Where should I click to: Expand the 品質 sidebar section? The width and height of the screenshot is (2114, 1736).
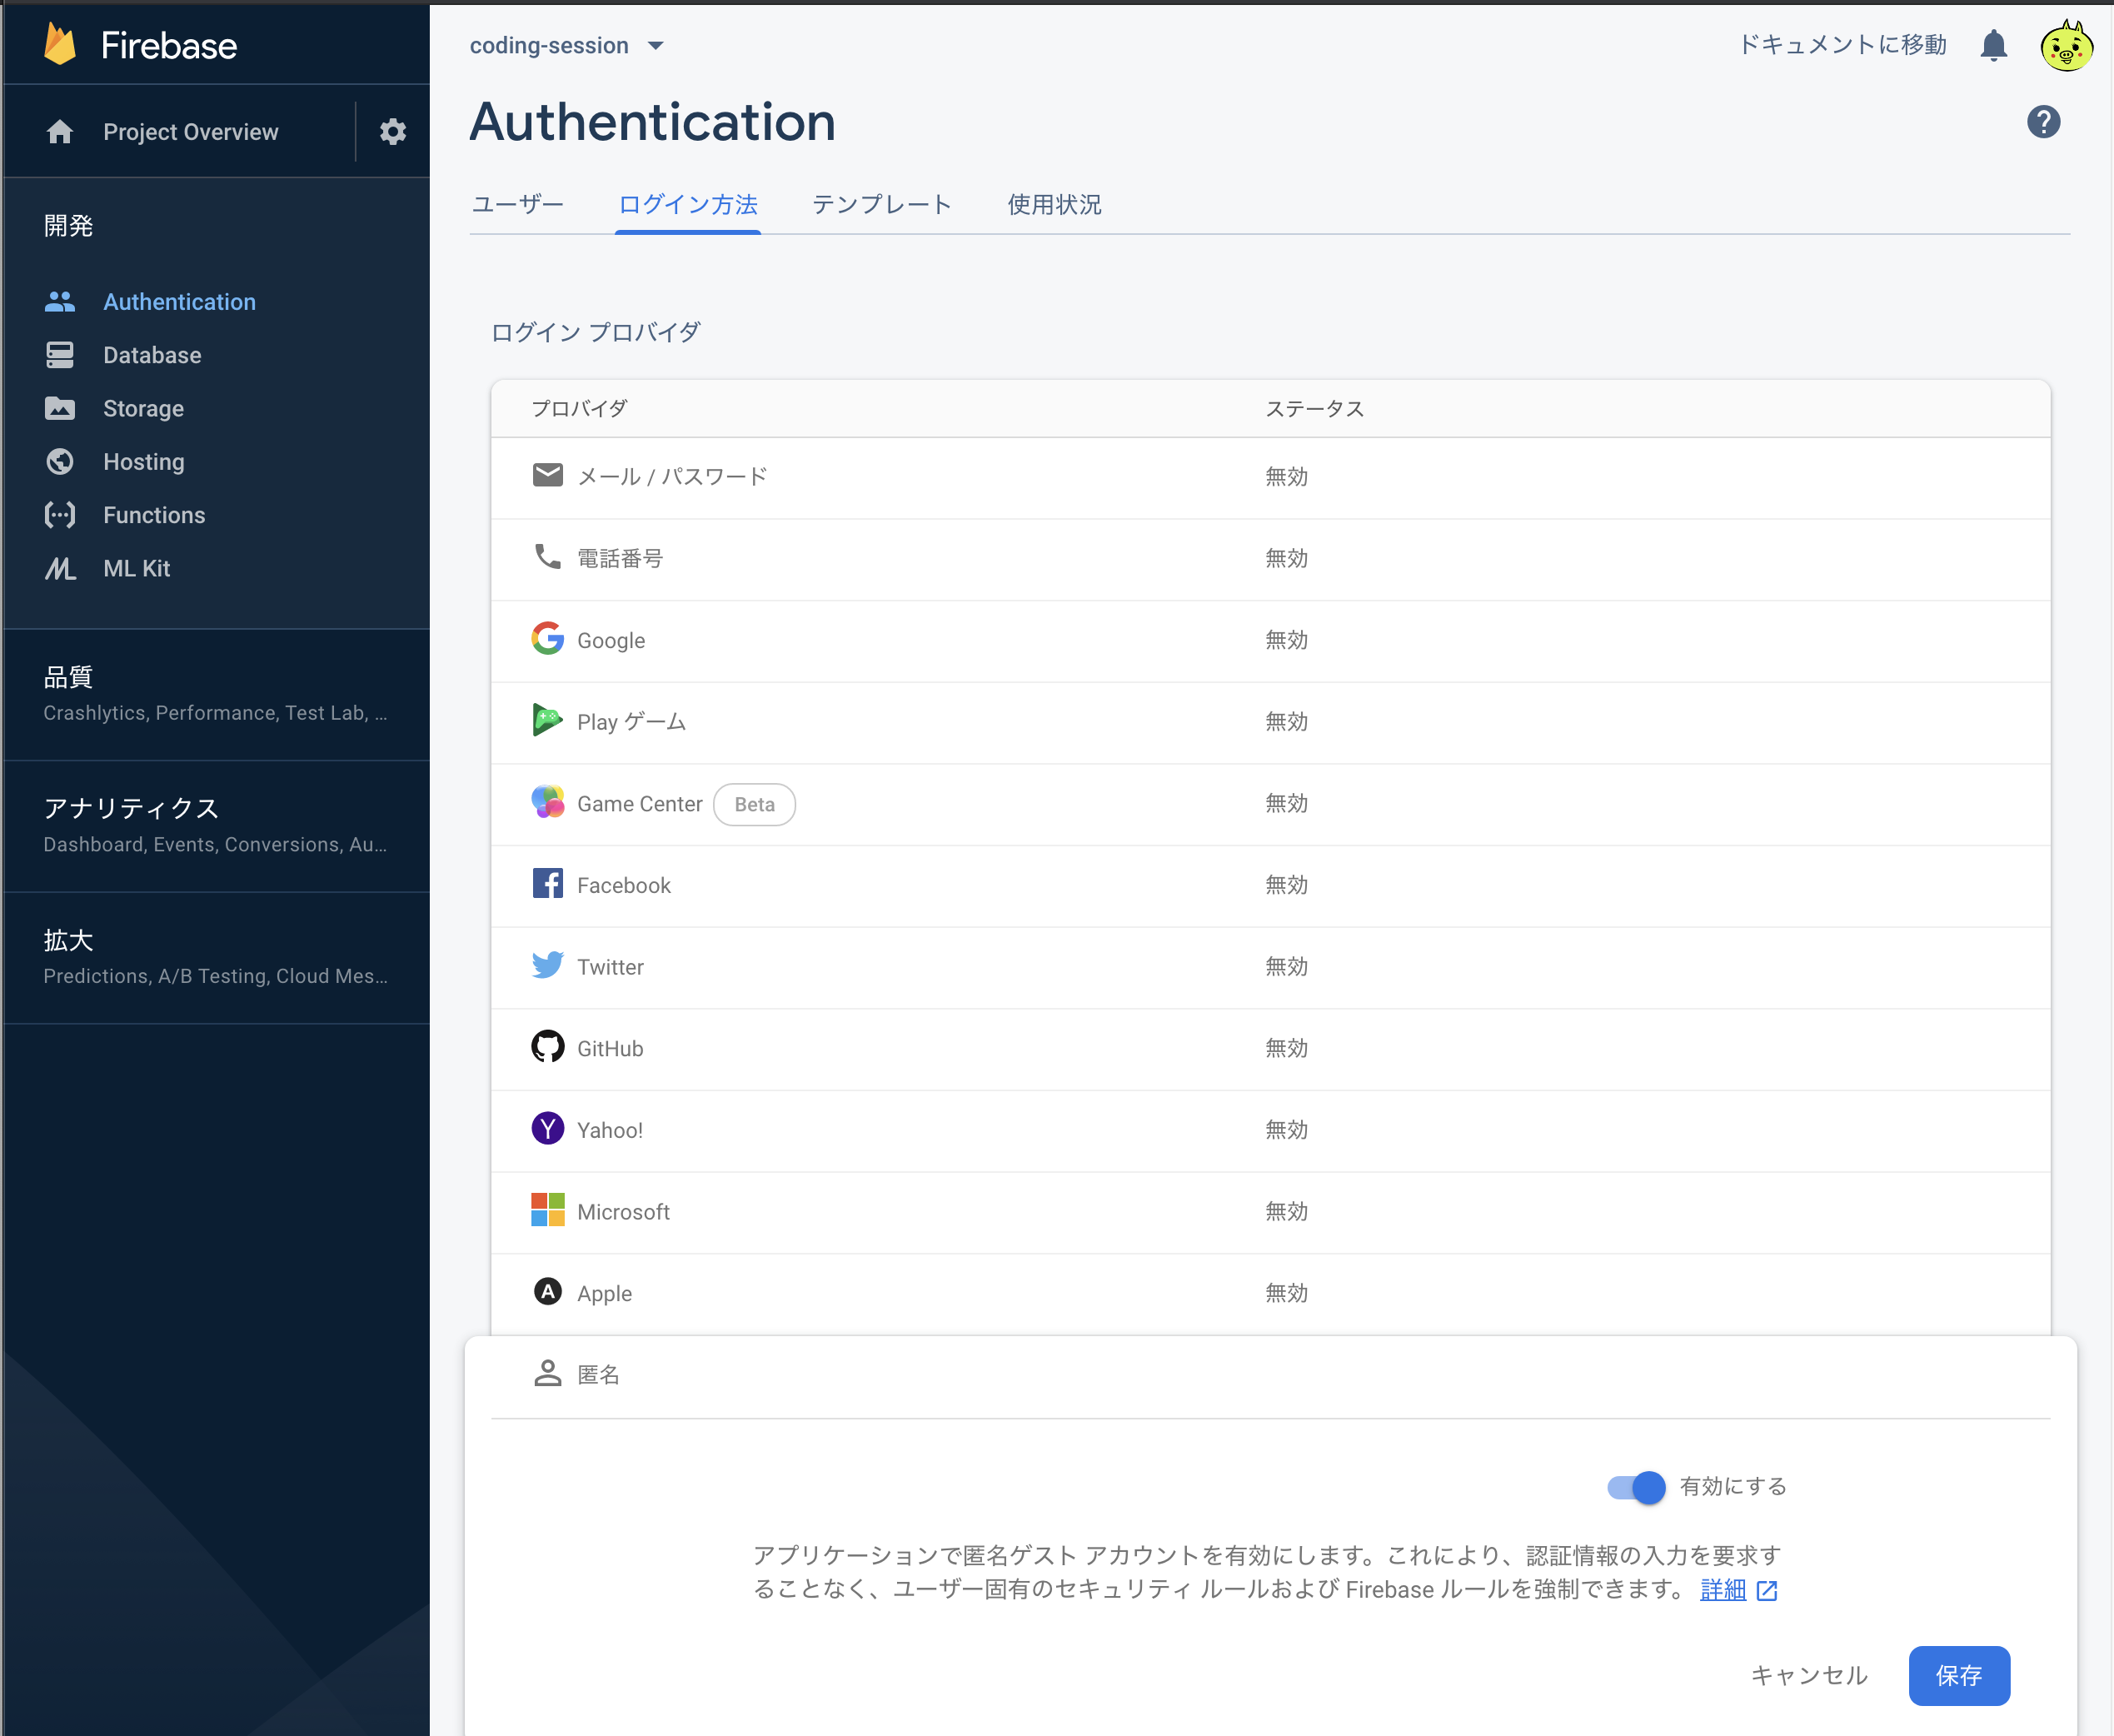point(217,694)
